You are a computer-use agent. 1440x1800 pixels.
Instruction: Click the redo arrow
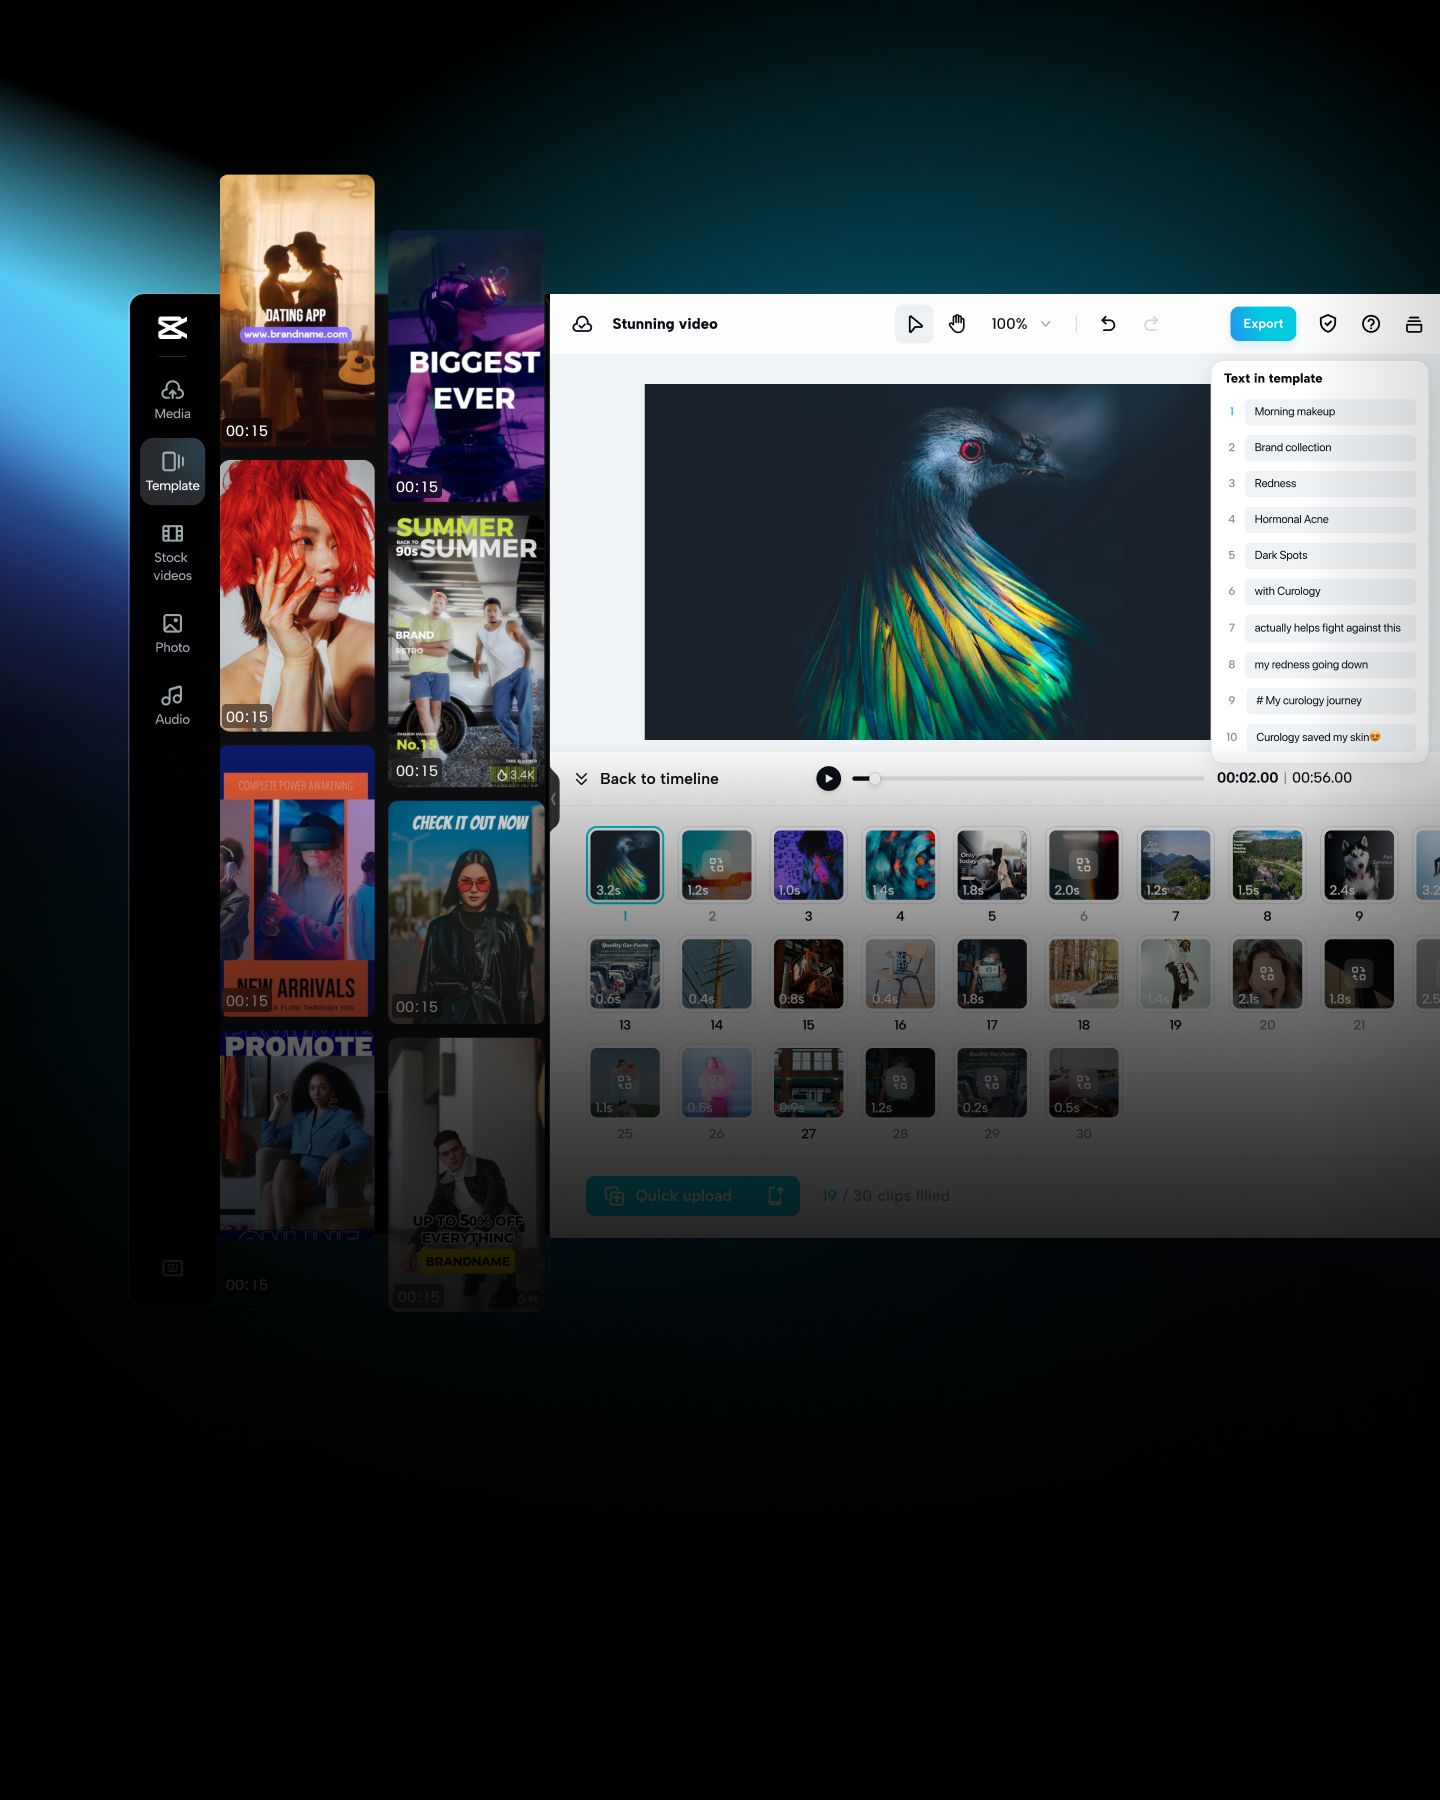(1151, 324)
